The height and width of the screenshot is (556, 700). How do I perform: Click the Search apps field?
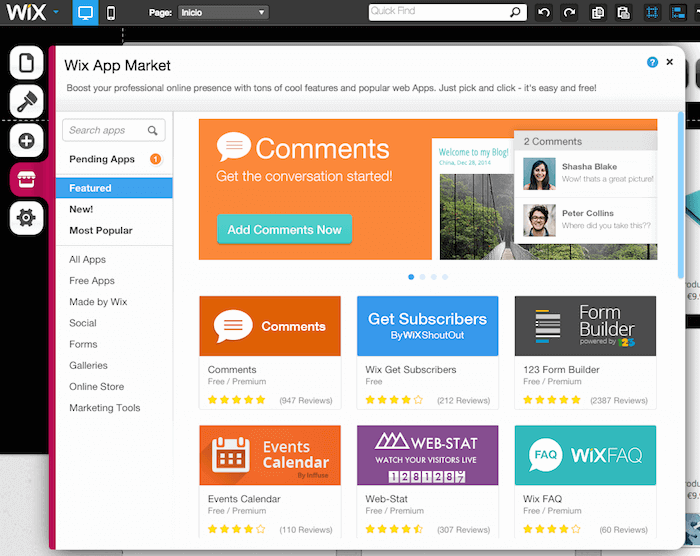coord(114,130)
